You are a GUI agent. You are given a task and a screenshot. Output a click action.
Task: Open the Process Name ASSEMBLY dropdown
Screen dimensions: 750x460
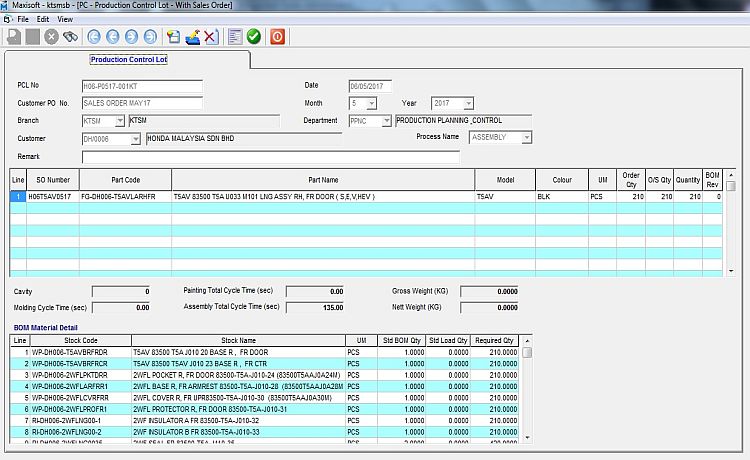(x=526, y=138)
